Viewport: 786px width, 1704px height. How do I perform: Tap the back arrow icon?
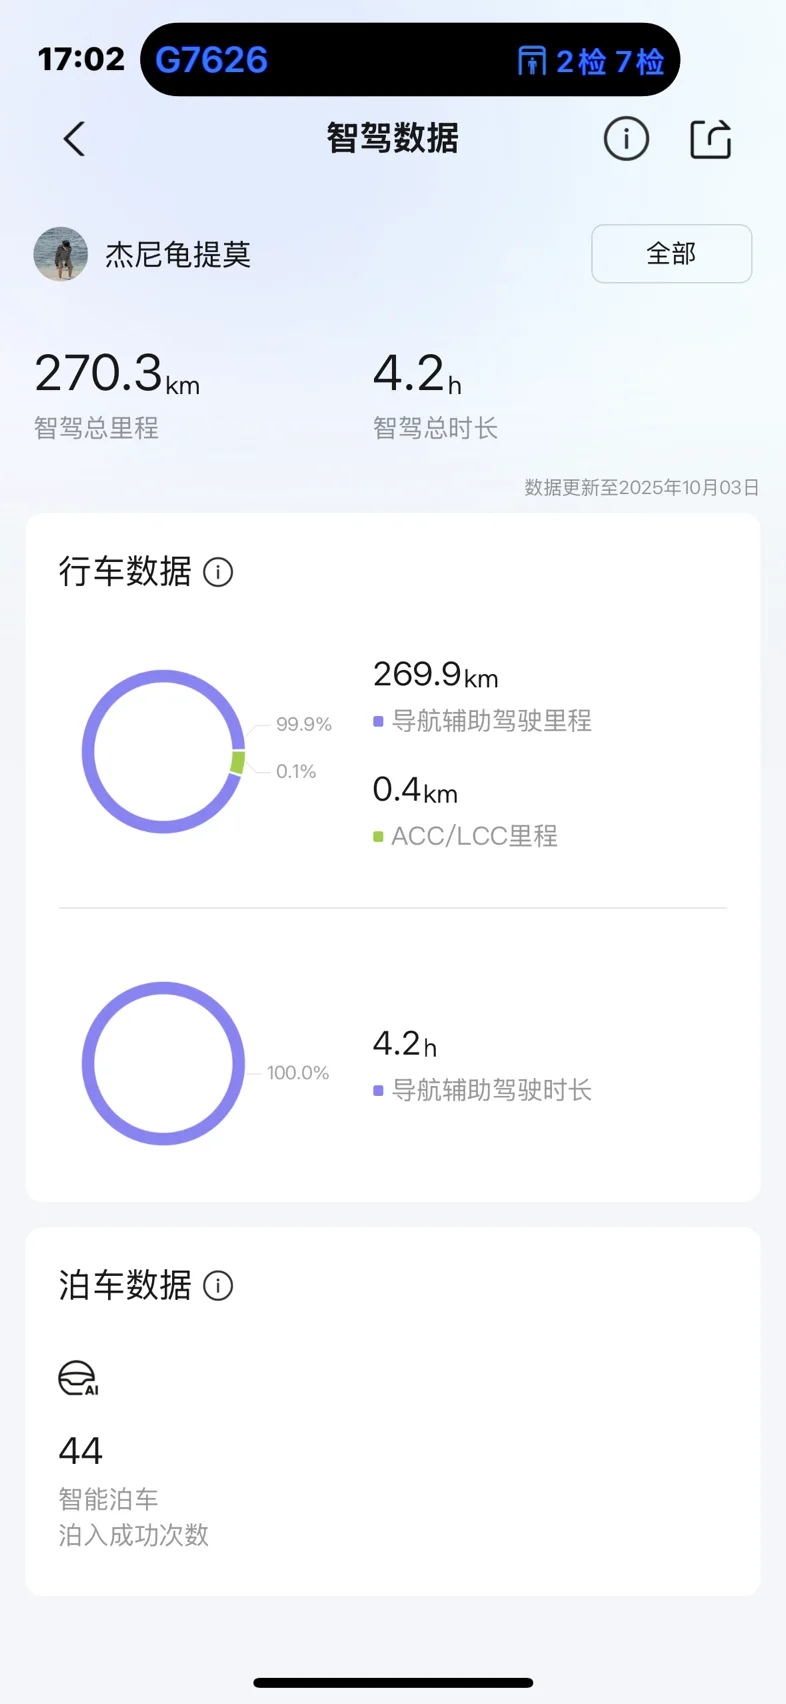tap(75, 139)
